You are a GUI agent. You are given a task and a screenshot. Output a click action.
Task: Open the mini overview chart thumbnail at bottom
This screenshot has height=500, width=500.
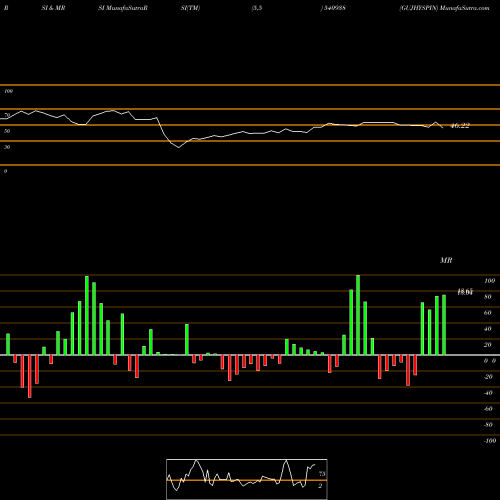pos(247,479)
